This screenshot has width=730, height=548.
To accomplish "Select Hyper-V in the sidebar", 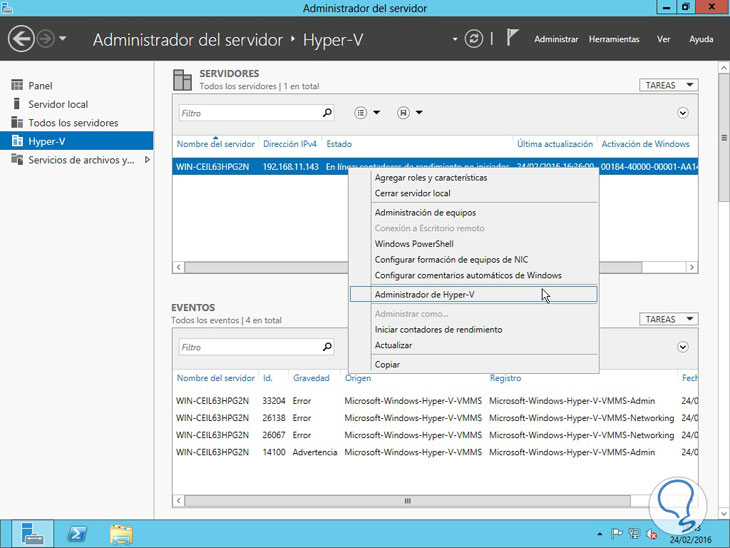I will pos(76,141).
